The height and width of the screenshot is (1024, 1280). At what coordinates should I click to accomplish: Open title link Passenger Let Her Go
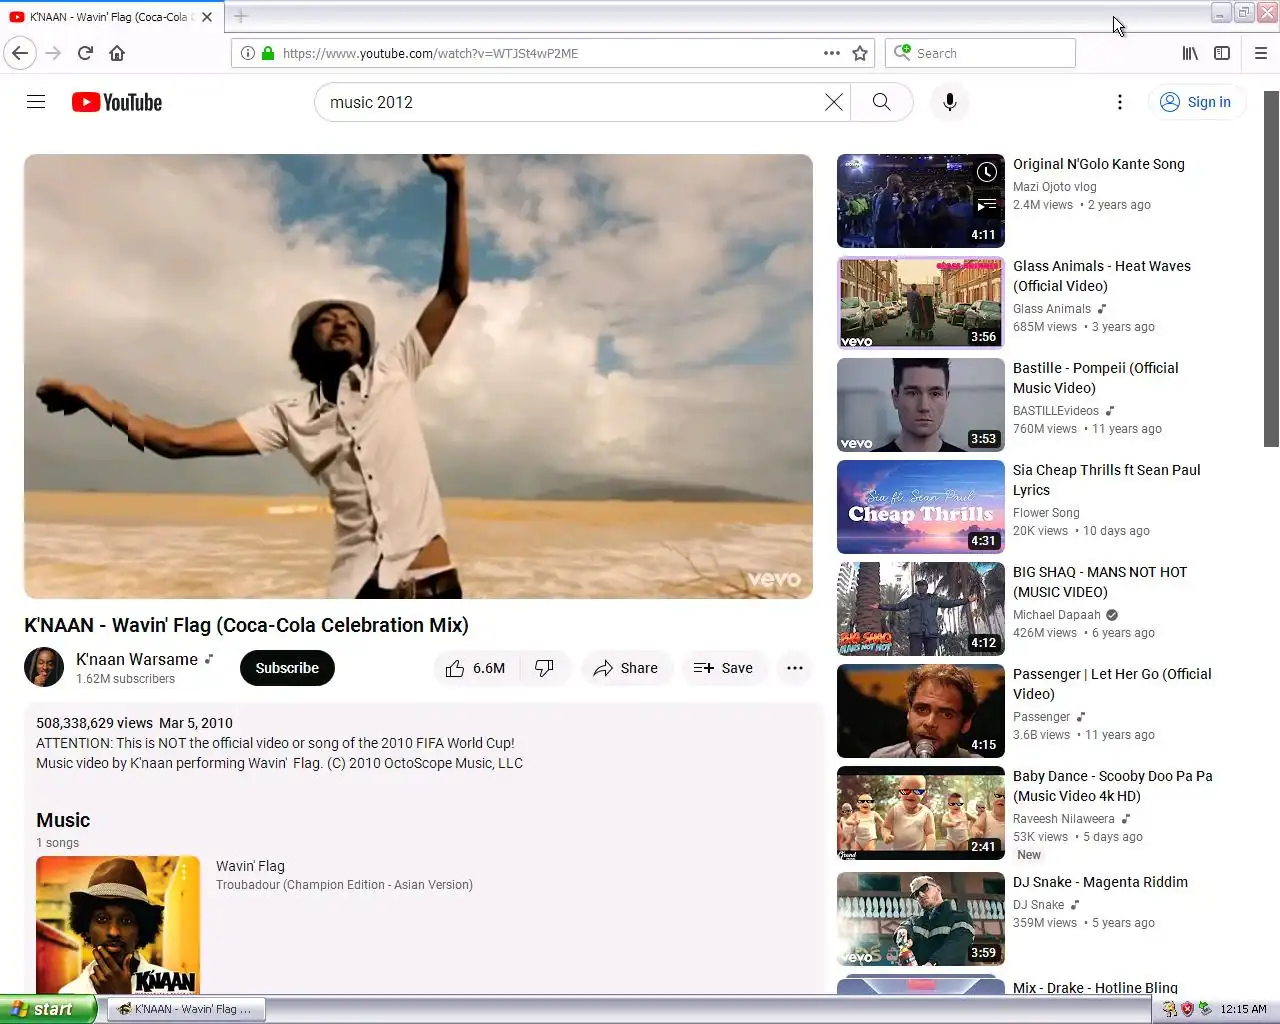(1112, 684)
